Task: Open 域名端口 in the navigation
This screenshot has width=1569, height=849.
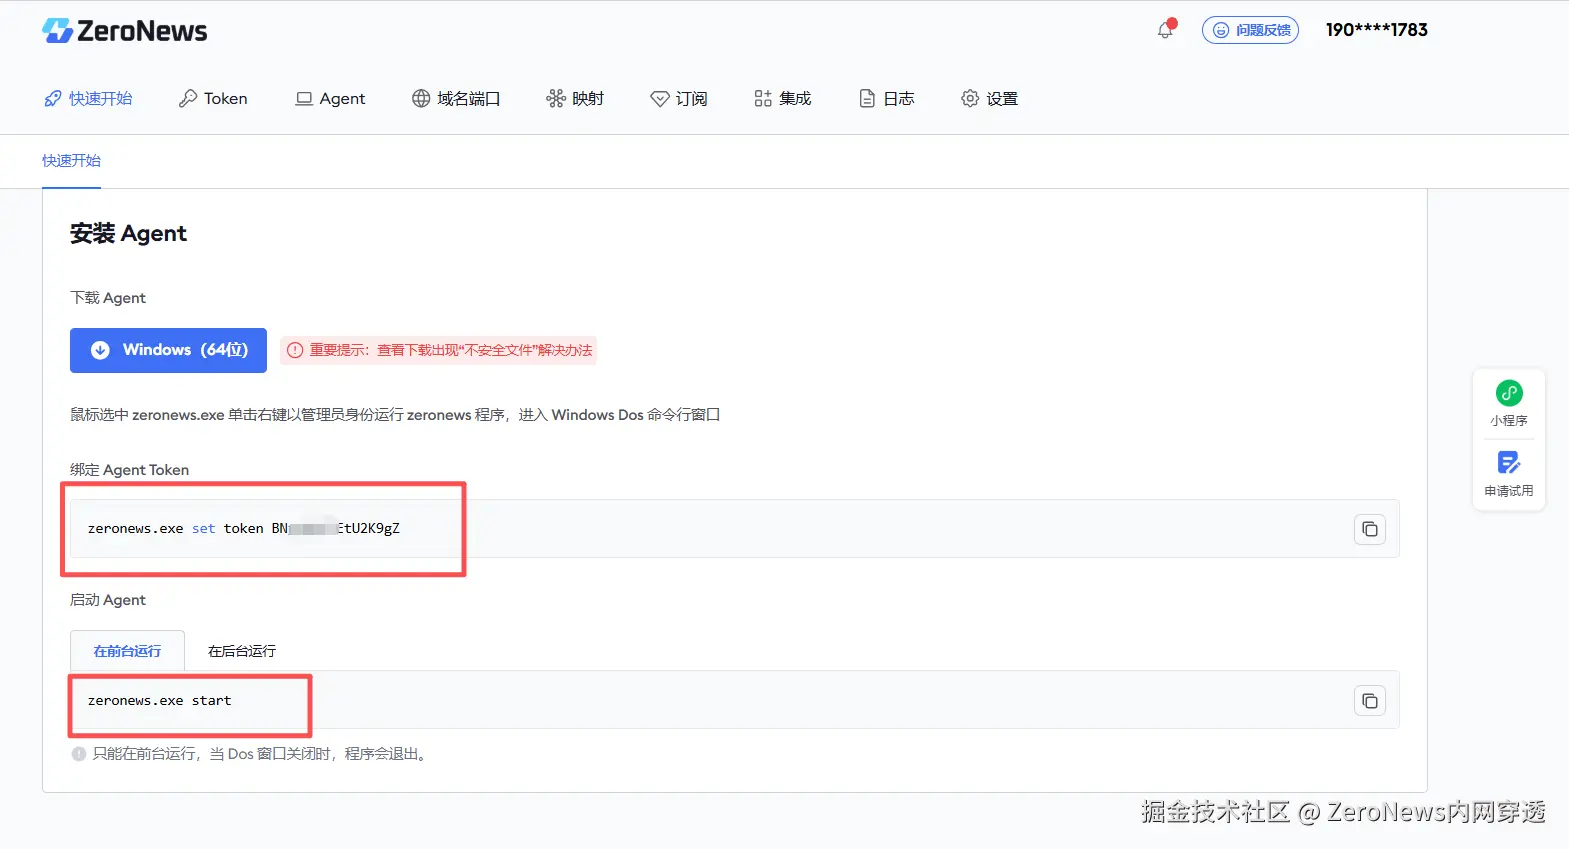Action: (x=456, y=98)
